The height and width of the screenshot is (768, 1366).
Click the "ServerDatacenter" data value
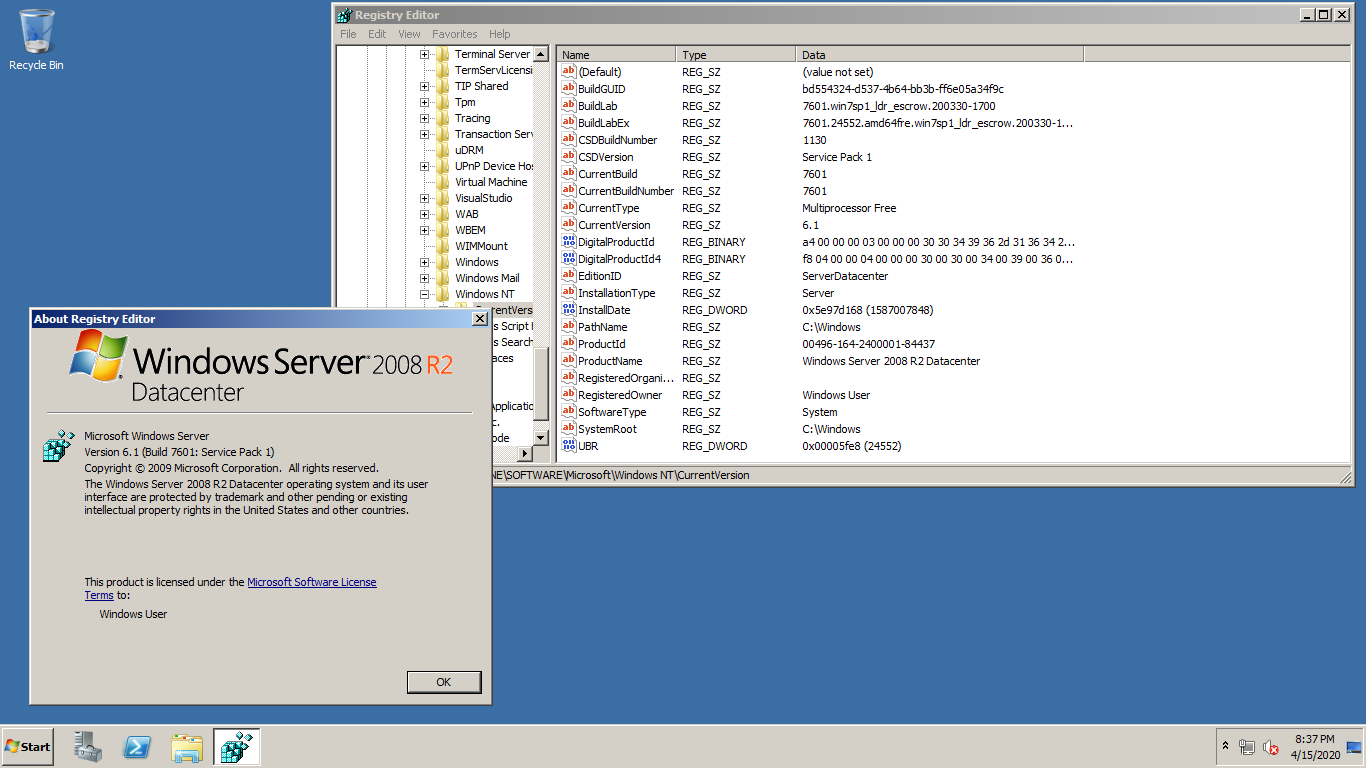[845, 276]
